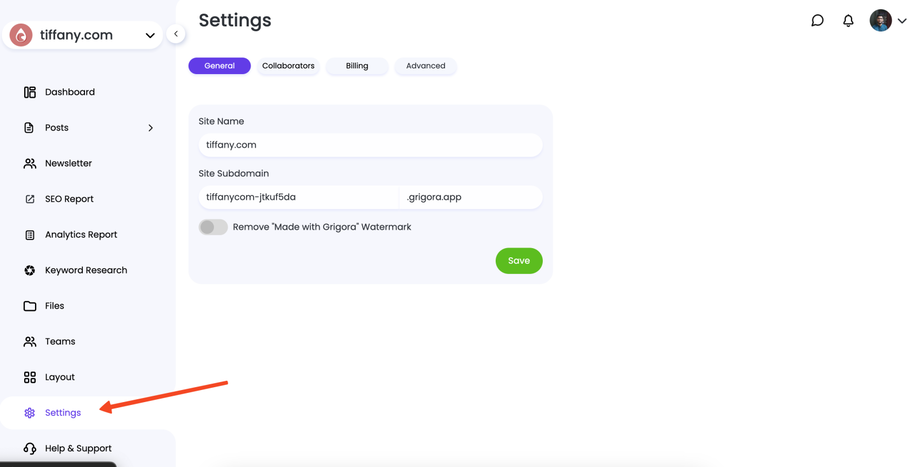Click the Layout grid icon
This screenshot has height=467, width=920.
click(30, 377)
